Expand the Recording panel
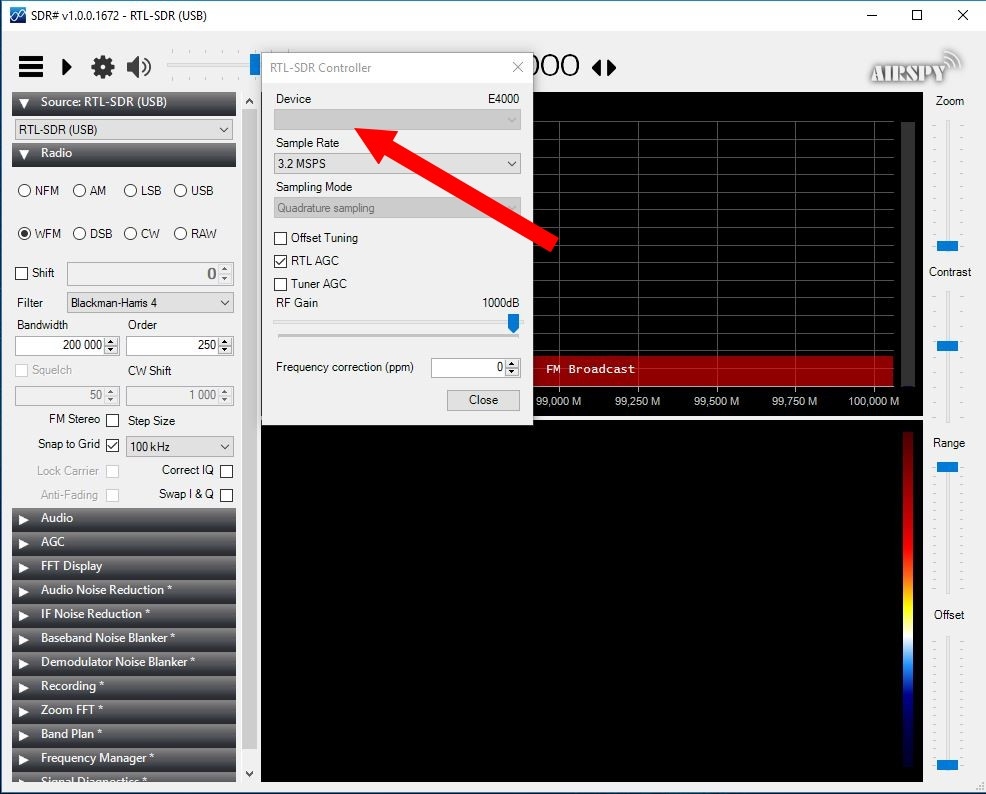Screen dimensions: 986x794 pos(124,686)
